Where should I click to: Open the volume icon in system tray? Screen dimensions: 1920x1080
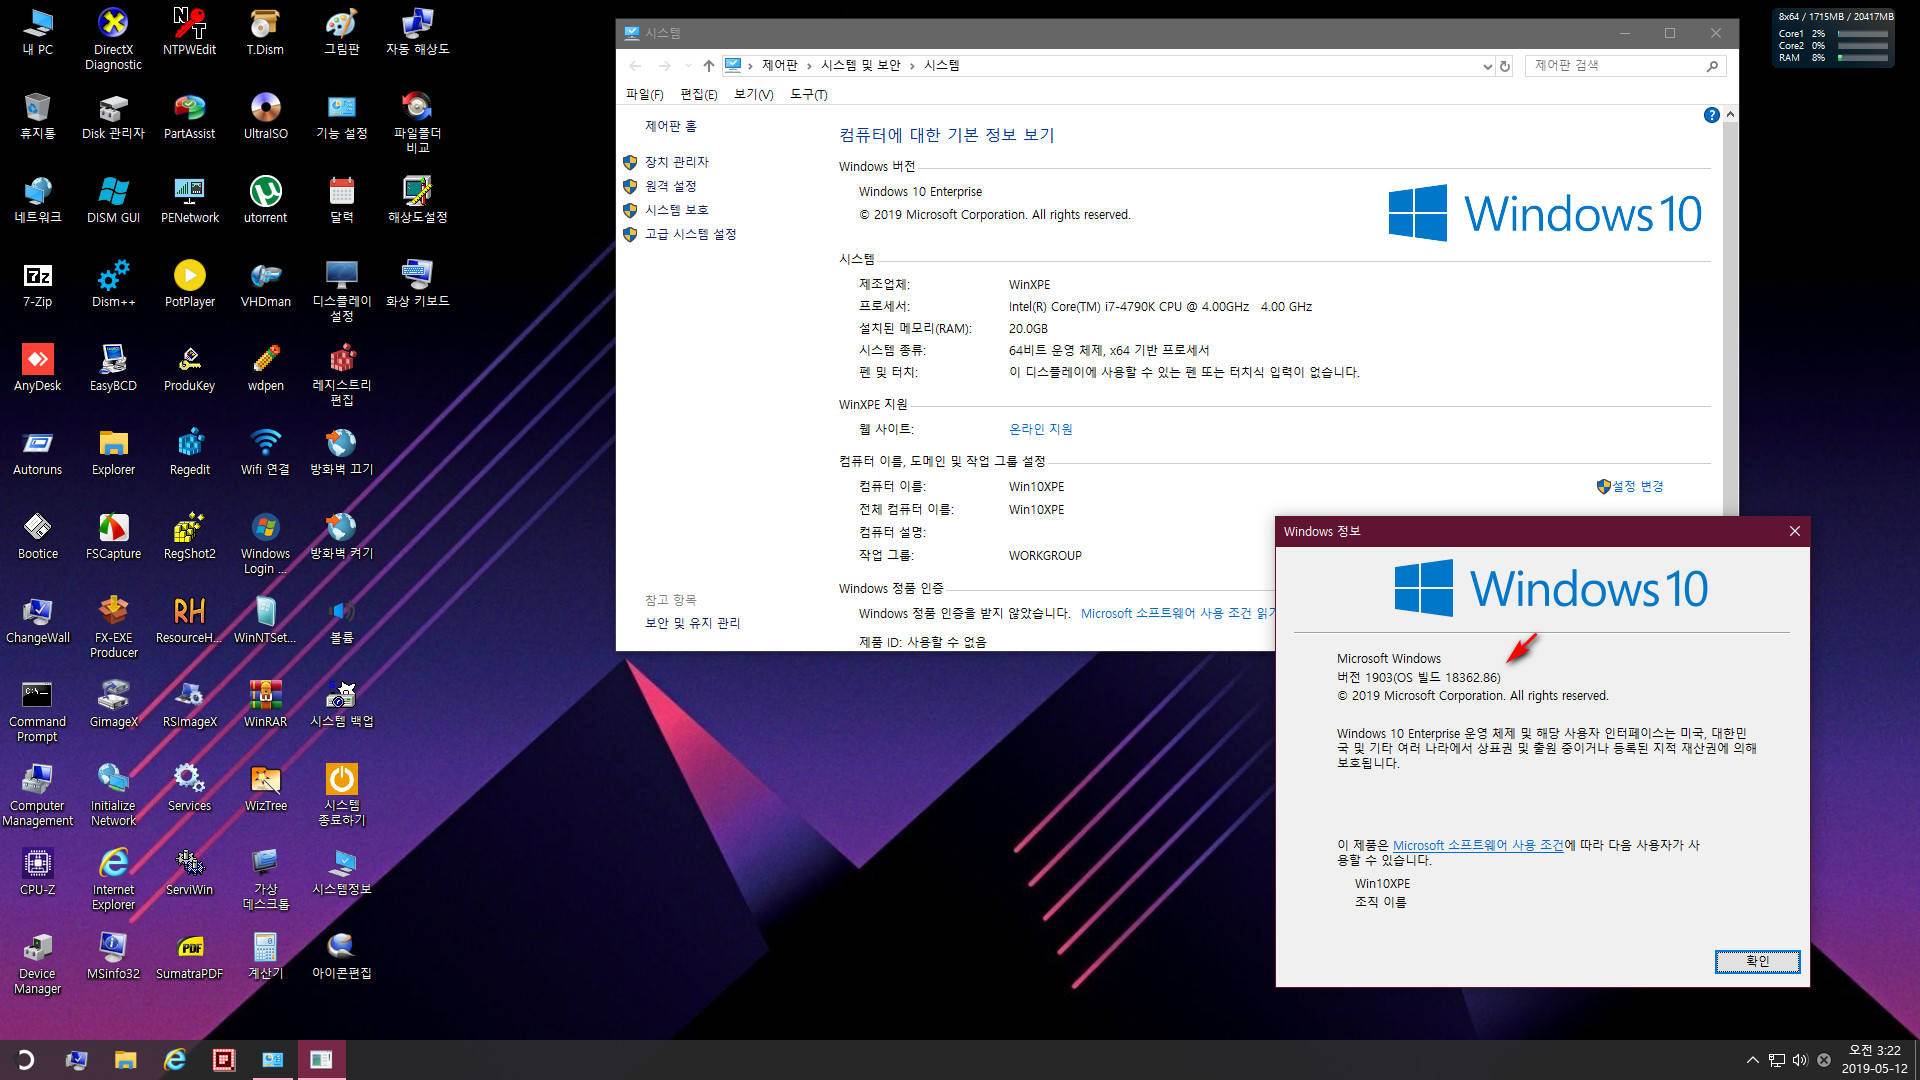point(1800,1060)
